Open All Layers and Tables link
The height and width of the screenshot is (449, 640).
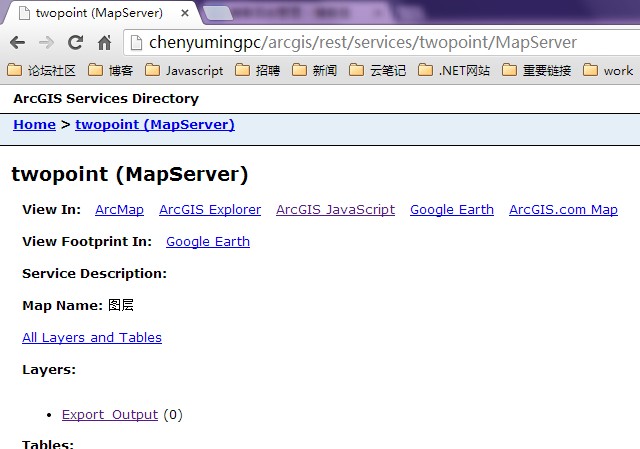coord(92,338)
